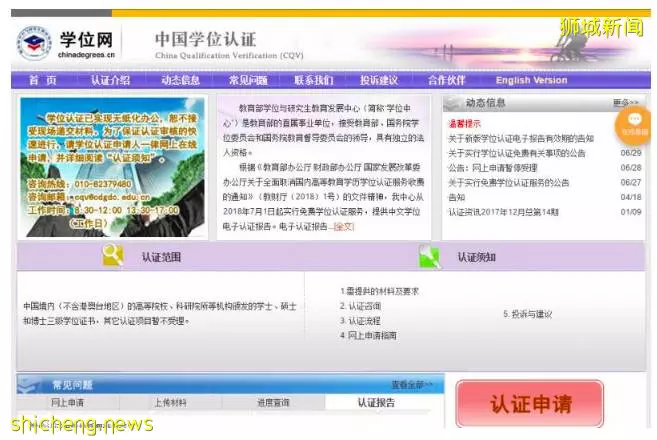The height and width of the screenshot is (440, 657).
Task: Select the 上传材料 tab
Action: click(x=170, y=403)
